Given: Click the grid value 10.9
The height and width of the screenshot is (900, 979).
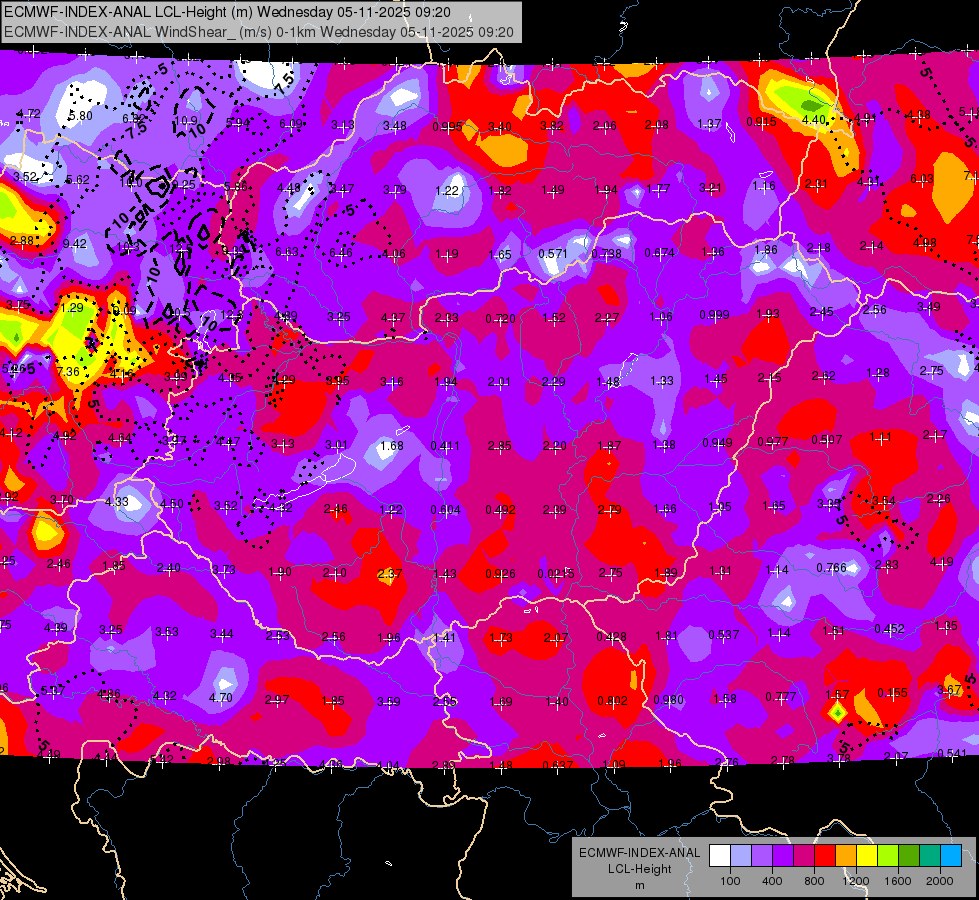Looking at the screenshot, I should click(x=186, y=121).
